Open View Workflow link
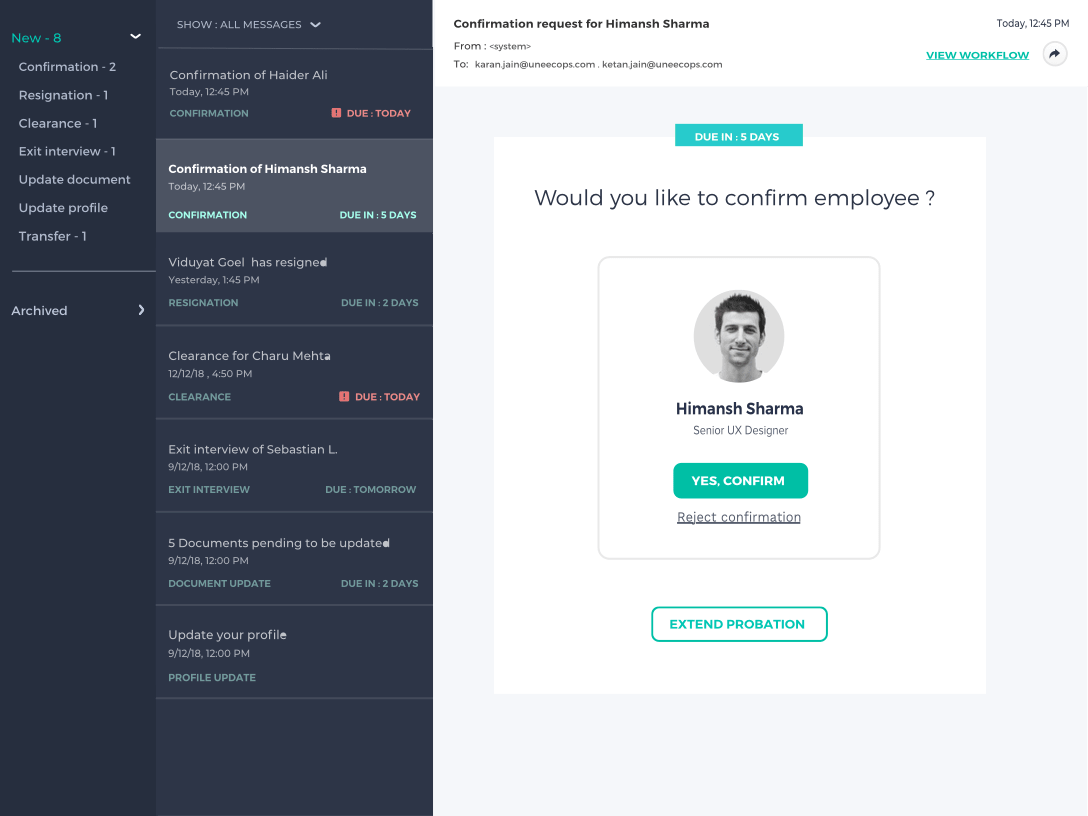The height and width of the screenshot is (816, 1088). coord(977,55)
